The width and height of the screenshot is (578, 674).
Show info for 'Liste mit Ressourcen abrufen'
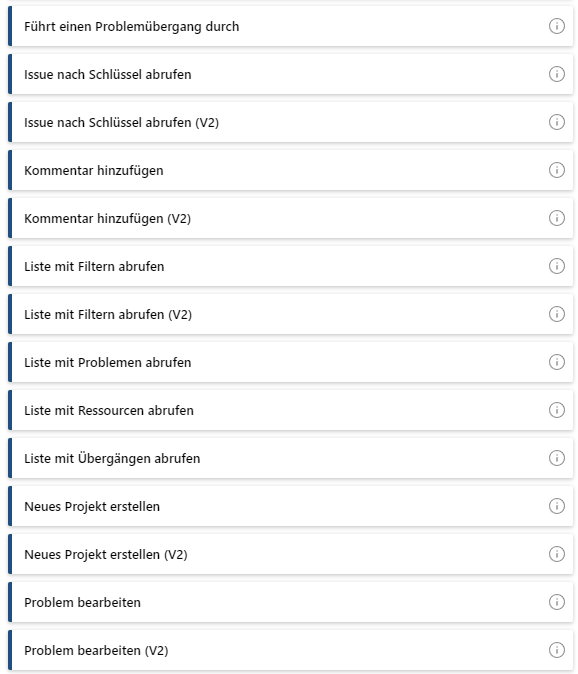point(557,410)
